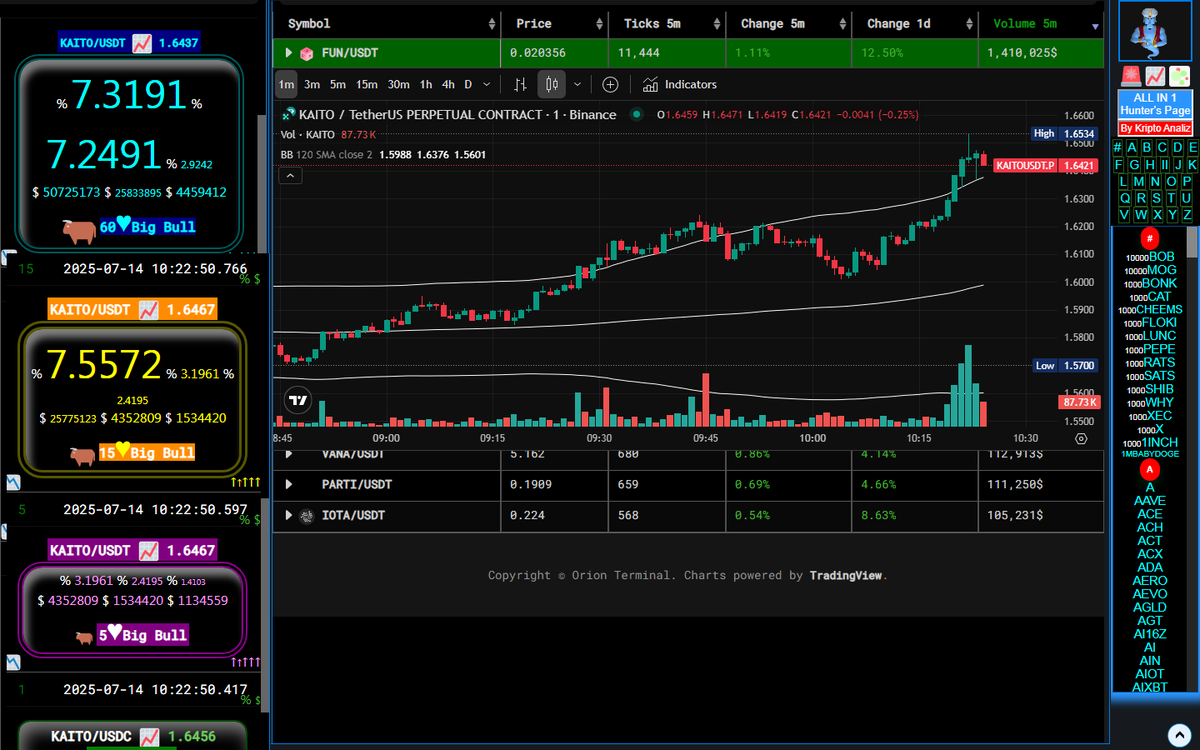The width and height of the screenshot is (1200, 750).
Task: Open chart style dropdown arrow
Action: click(x=577, y=85)
